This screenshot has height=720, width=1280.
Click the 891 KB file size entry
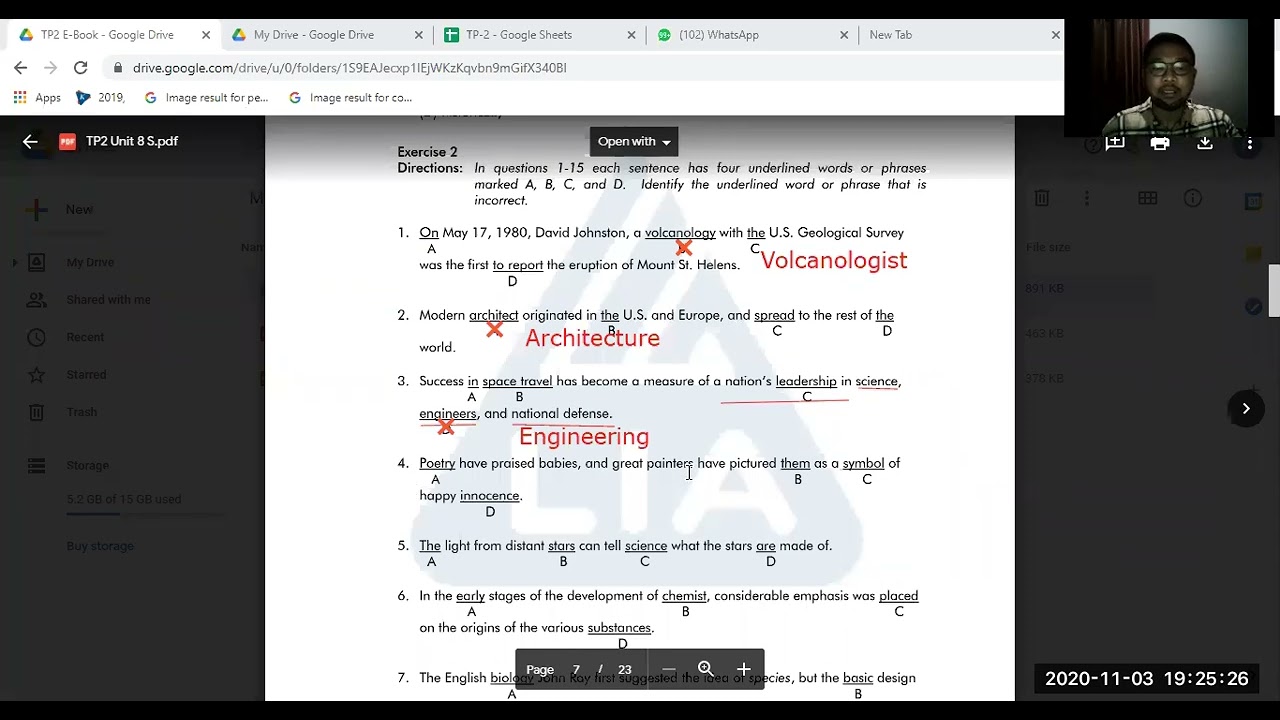(1044, 289)
